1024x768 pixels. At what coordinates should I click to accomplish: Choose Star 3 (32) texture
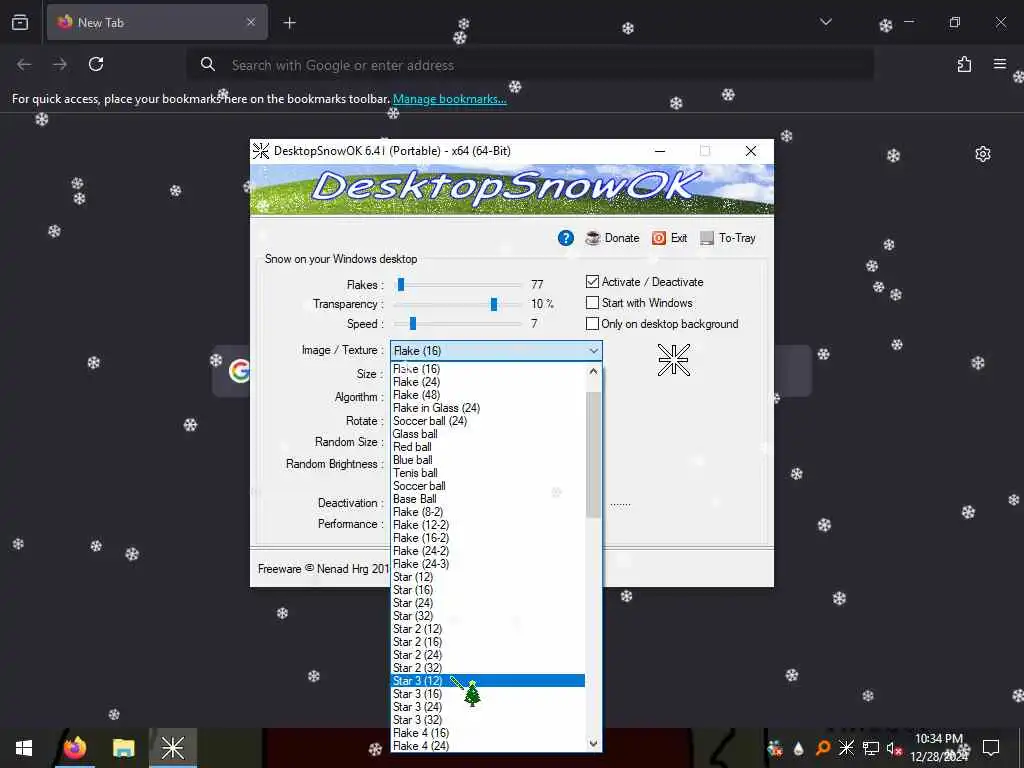coord(488,720)
